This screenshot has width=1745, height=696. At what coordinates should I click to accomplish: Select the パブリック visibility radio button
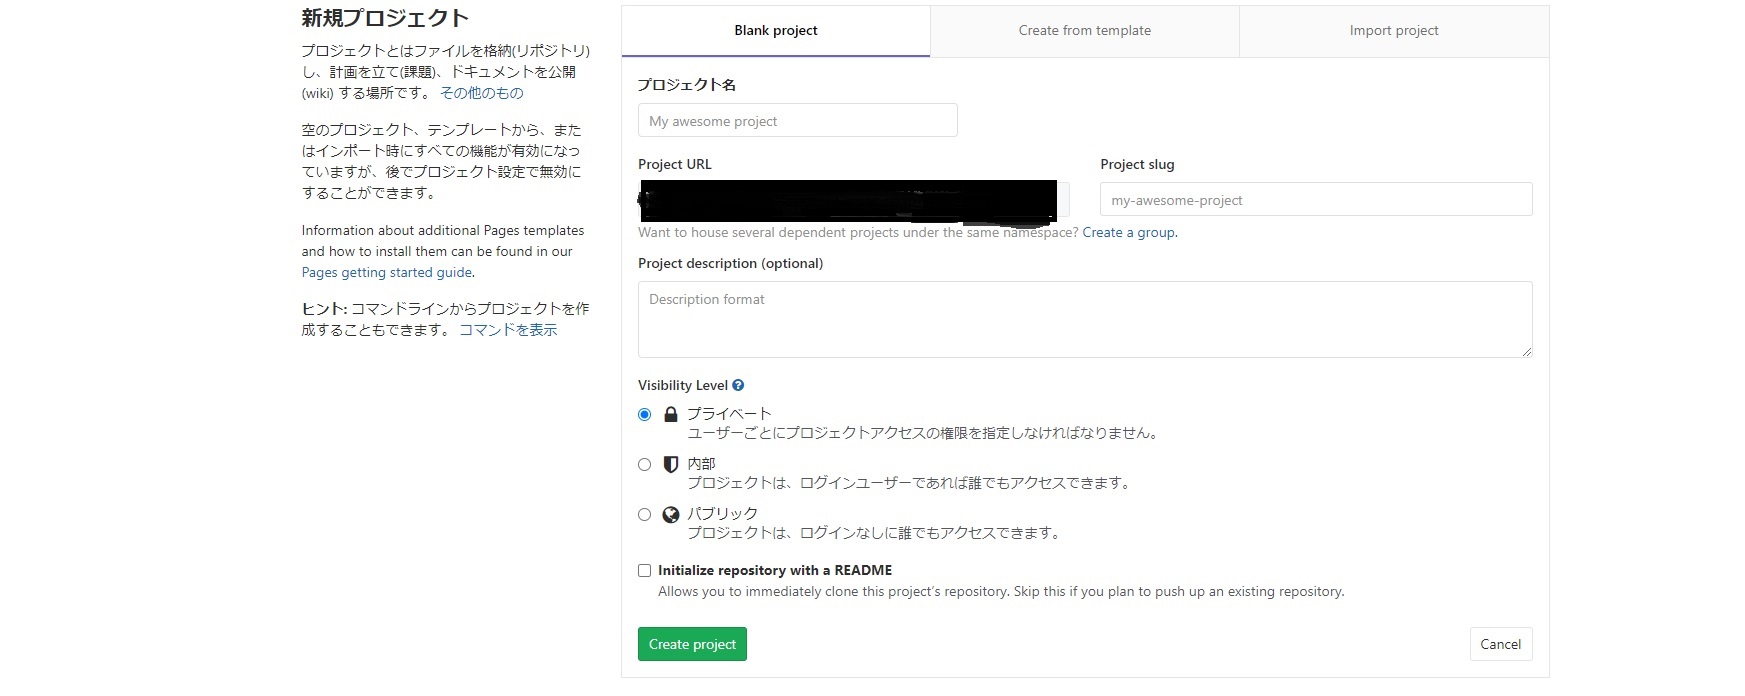[x=645, y=514]
